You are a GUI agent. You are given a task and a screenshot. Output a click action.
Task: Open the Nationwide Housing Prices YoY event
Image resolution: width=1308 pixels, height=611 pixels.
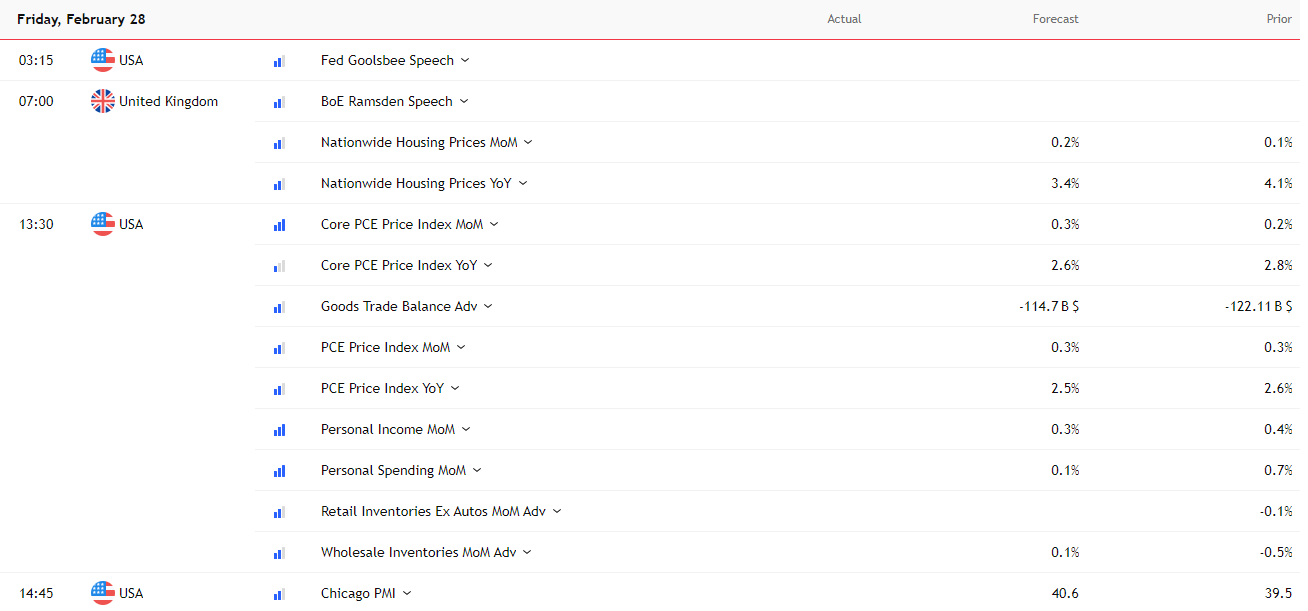point(416,183)
